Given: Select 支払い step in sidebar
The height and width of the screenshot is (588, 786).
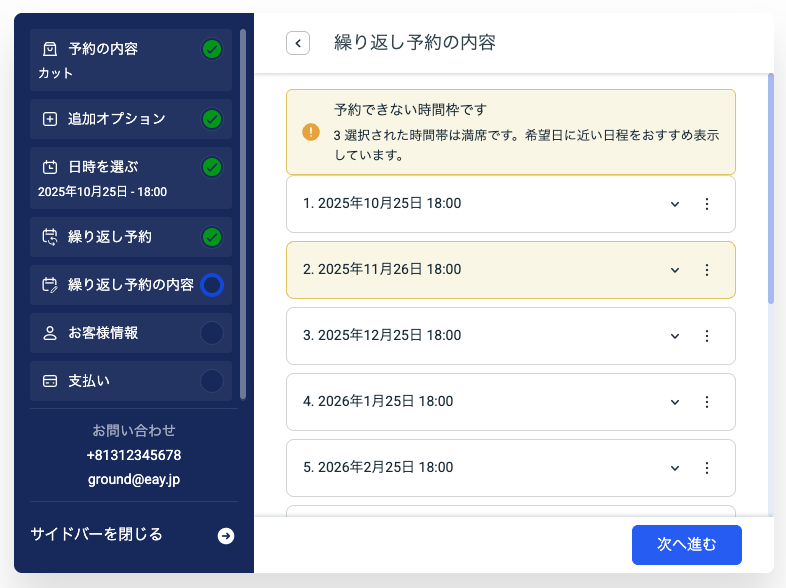Looking at the screenshot, I should [x=89, y=381].
